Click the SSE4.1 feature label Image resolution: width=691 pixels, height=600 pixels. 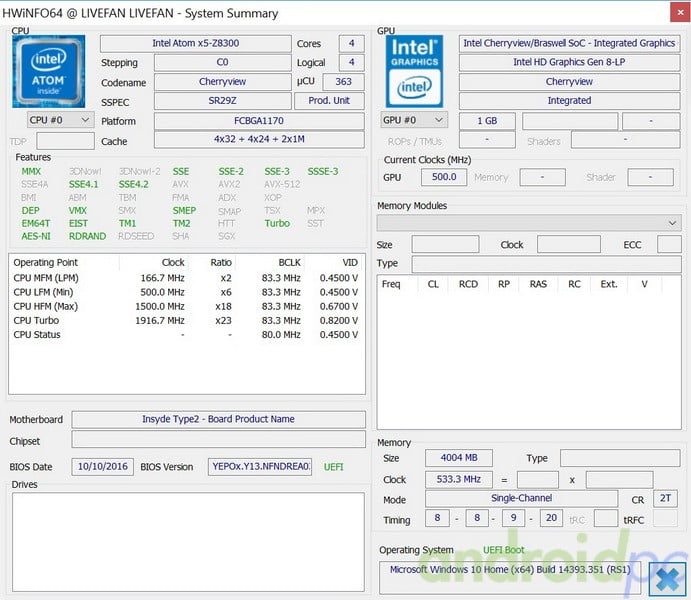(83, 184)
